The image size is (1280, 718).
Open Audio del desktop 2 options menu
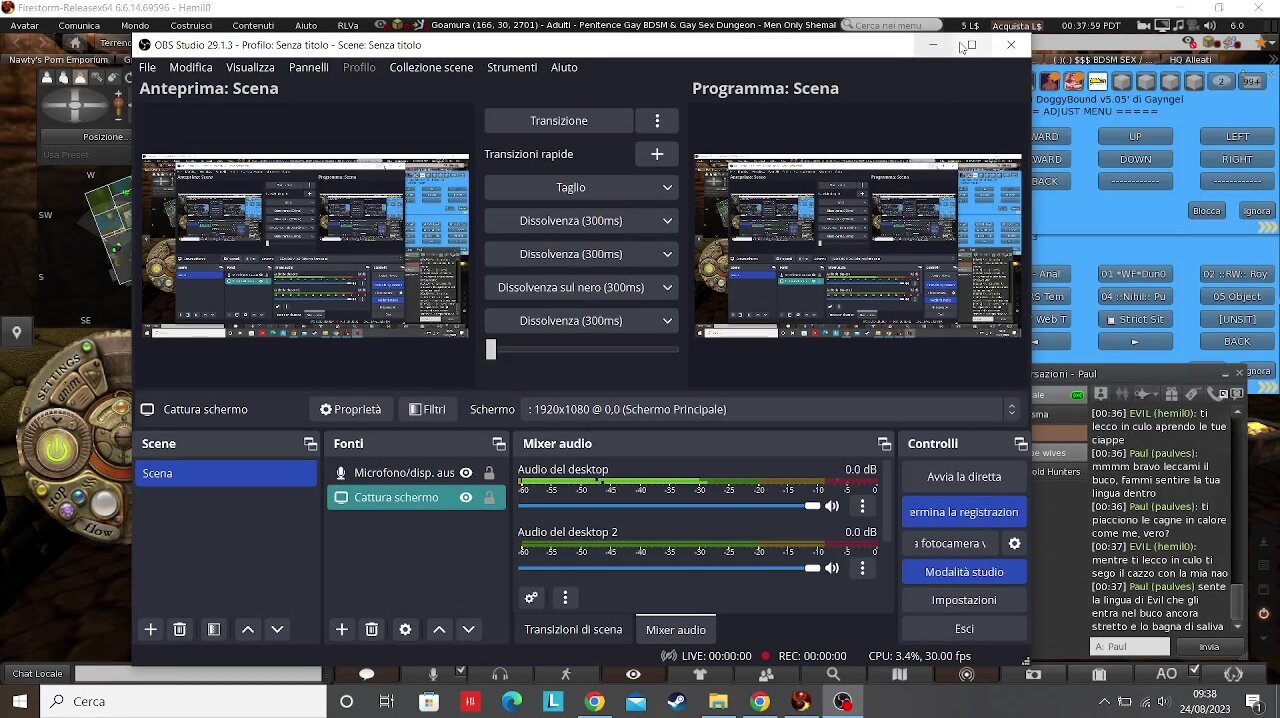point(862,568)
